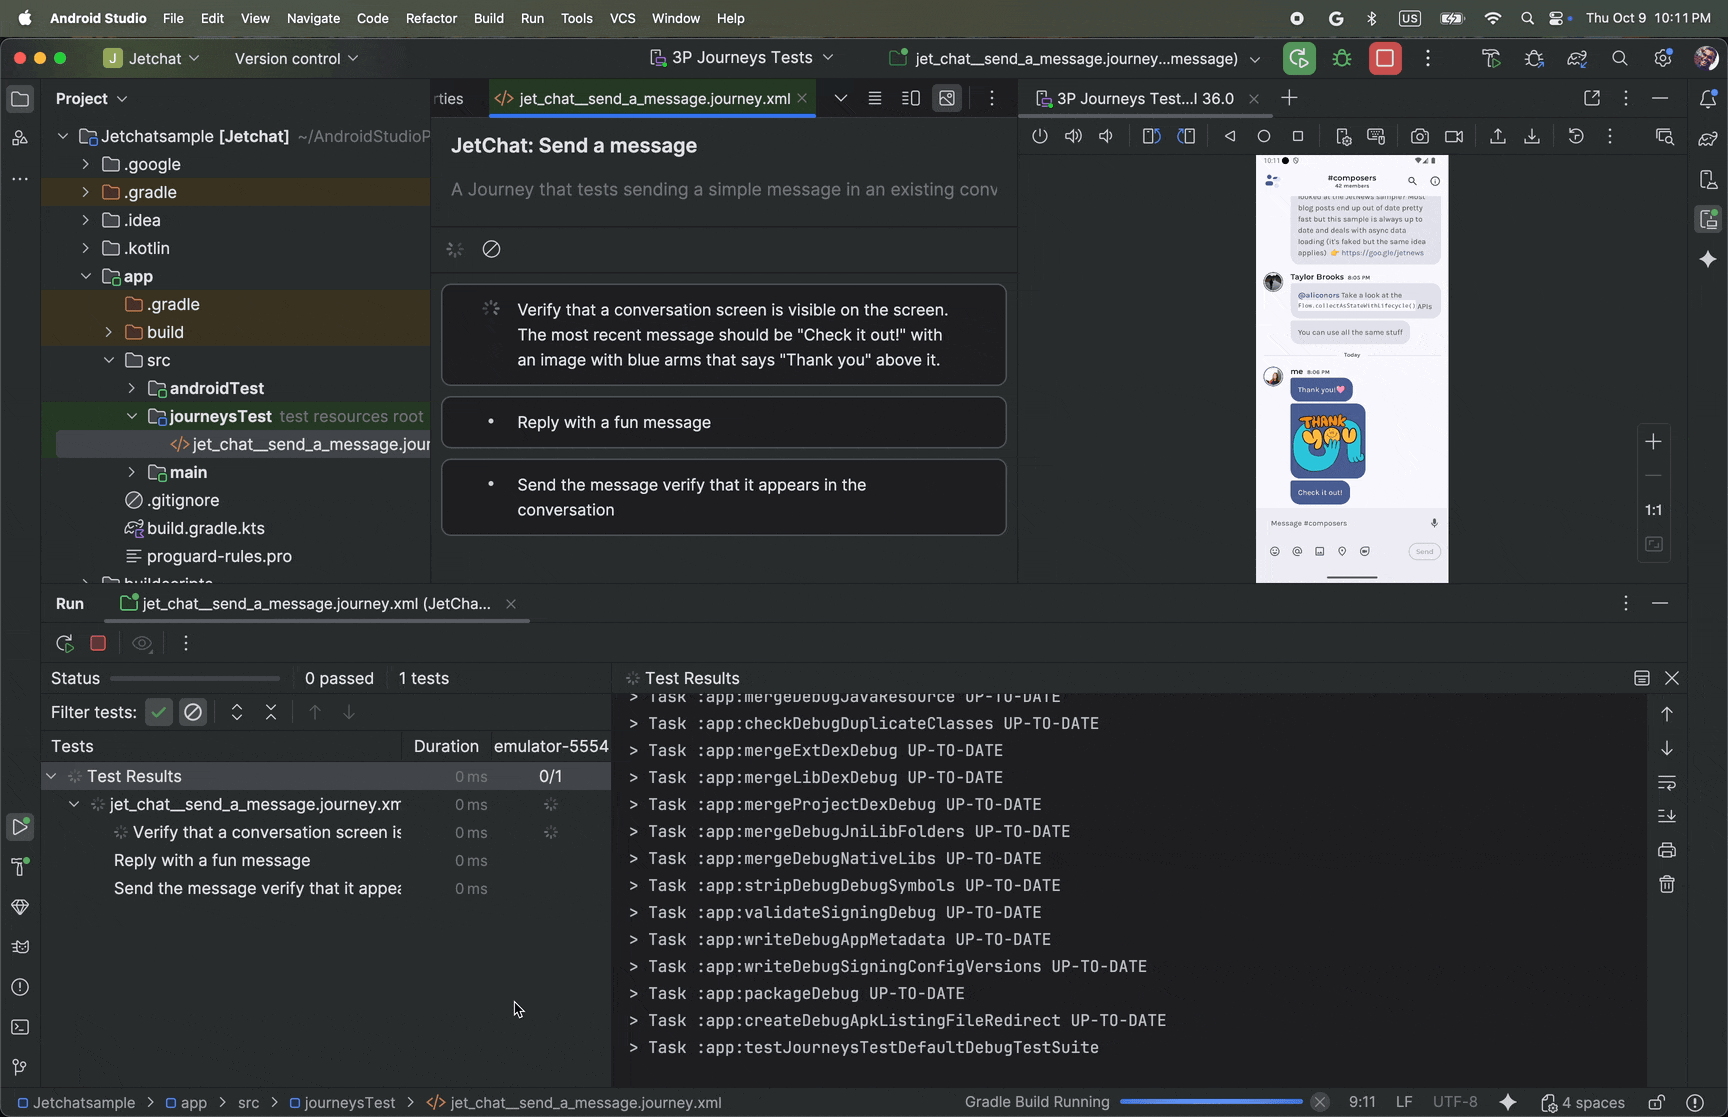Start screen recording of the emulator
1728x1117 pixels.
click(x=1454, y=136)
